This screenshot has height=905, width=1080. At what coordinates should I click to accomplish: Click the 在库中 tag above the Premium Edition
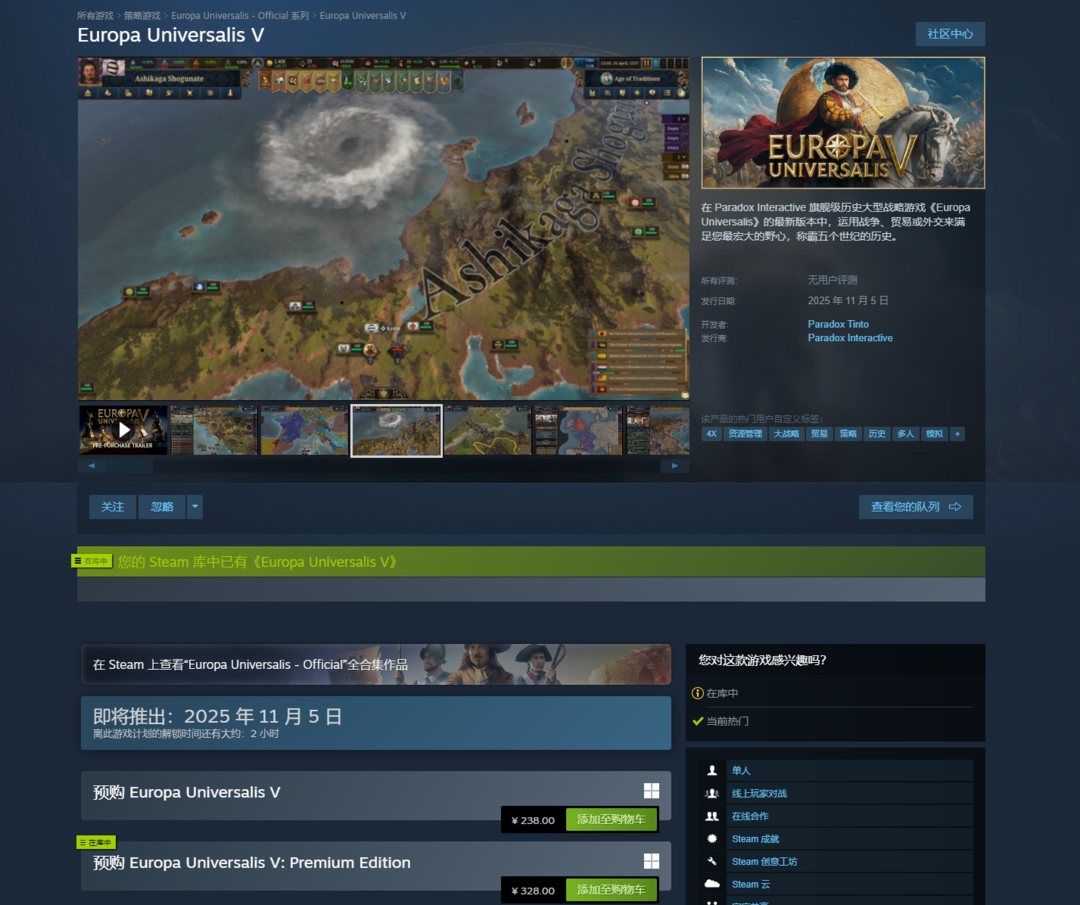[x=96, y=842]
